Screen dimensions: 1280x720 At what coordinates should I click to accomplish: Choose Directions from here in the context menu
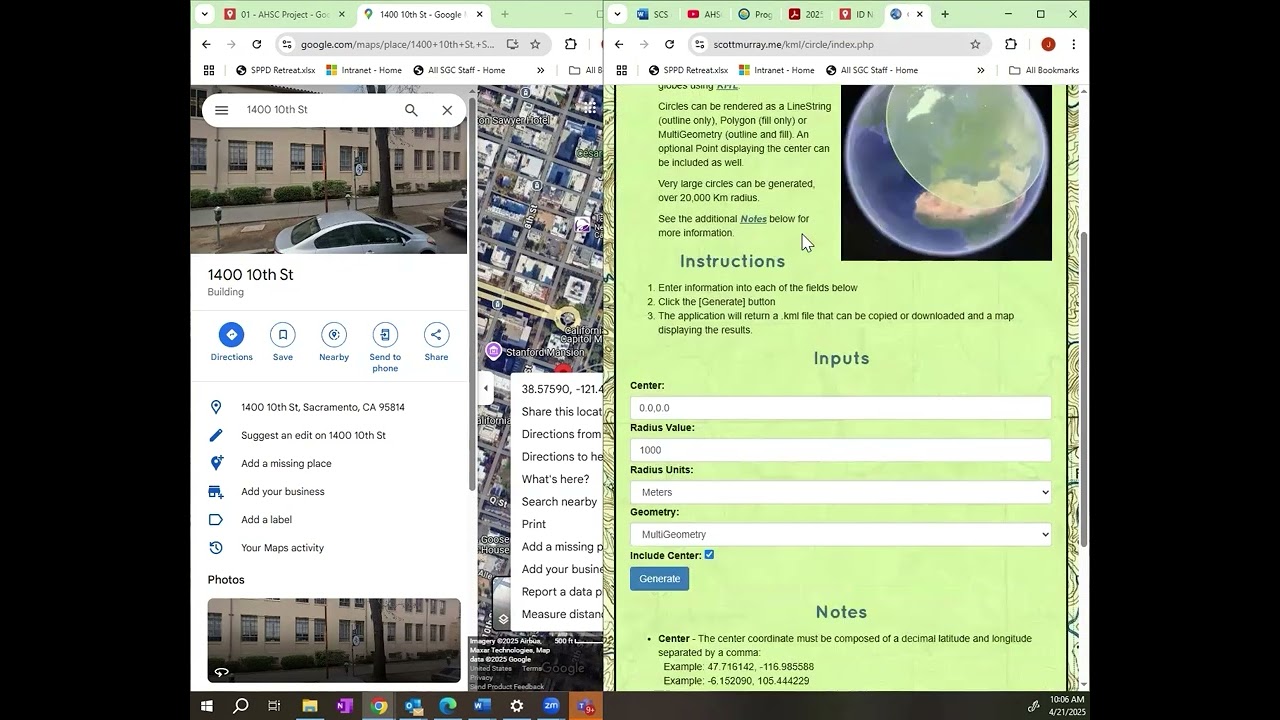click(562, 434)
